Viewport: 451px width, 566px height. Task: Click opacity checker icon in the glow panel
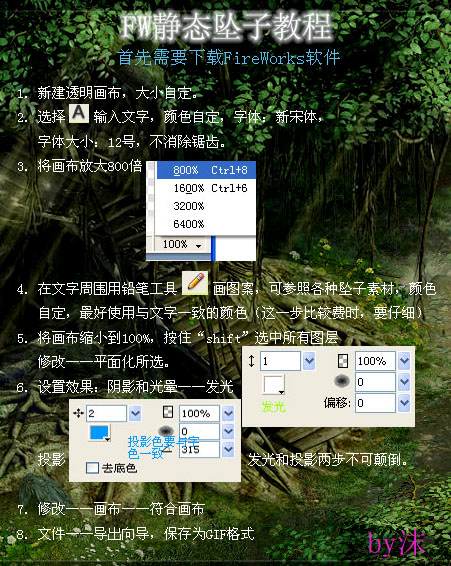(x=343, y=361)
